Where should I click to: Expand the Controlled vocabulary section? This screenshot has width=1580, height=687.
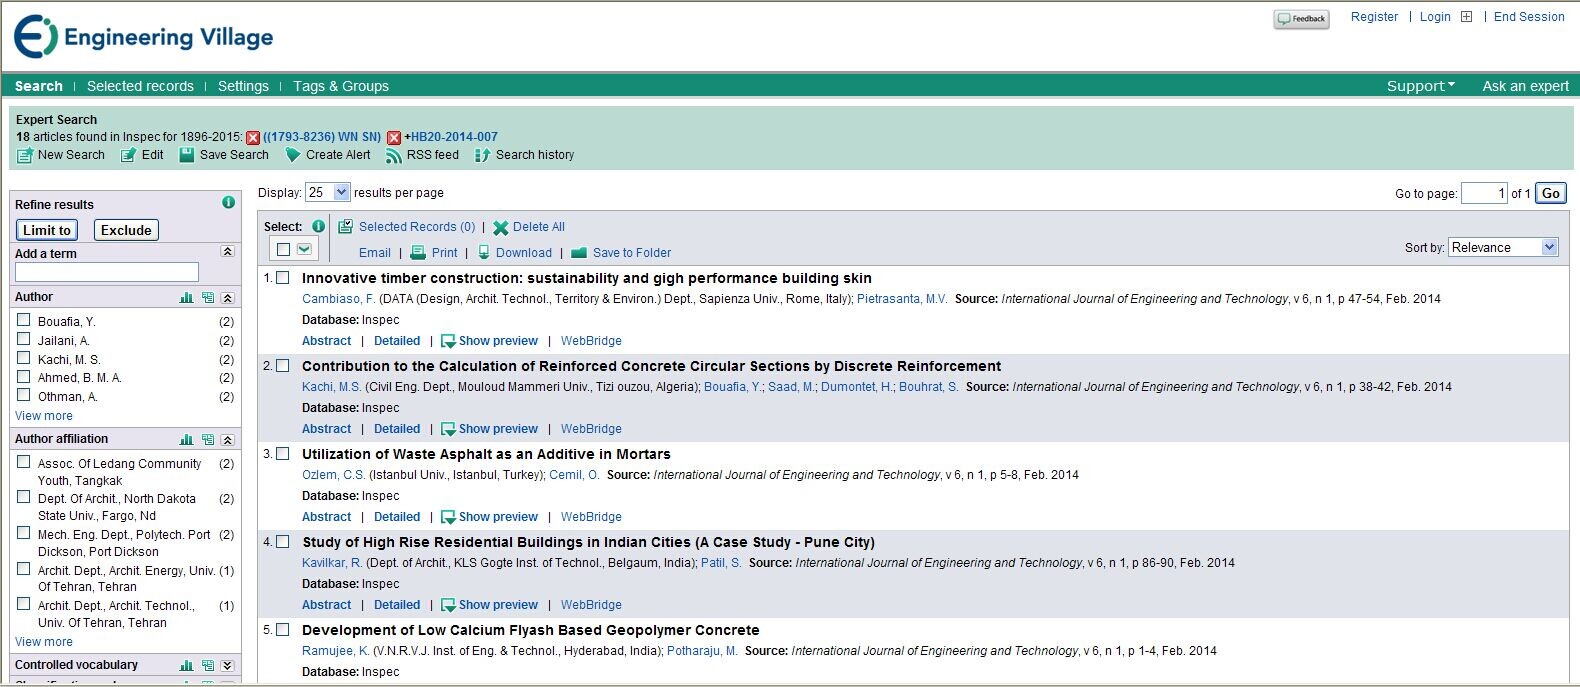pyautogui.click(x=228, y=666)
